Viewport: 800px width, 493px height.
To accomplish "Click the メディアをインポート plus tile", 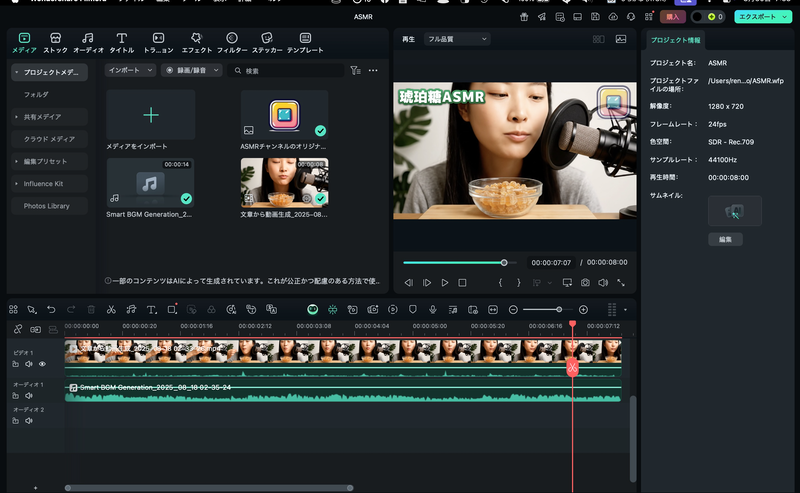I will coord(151,115).
